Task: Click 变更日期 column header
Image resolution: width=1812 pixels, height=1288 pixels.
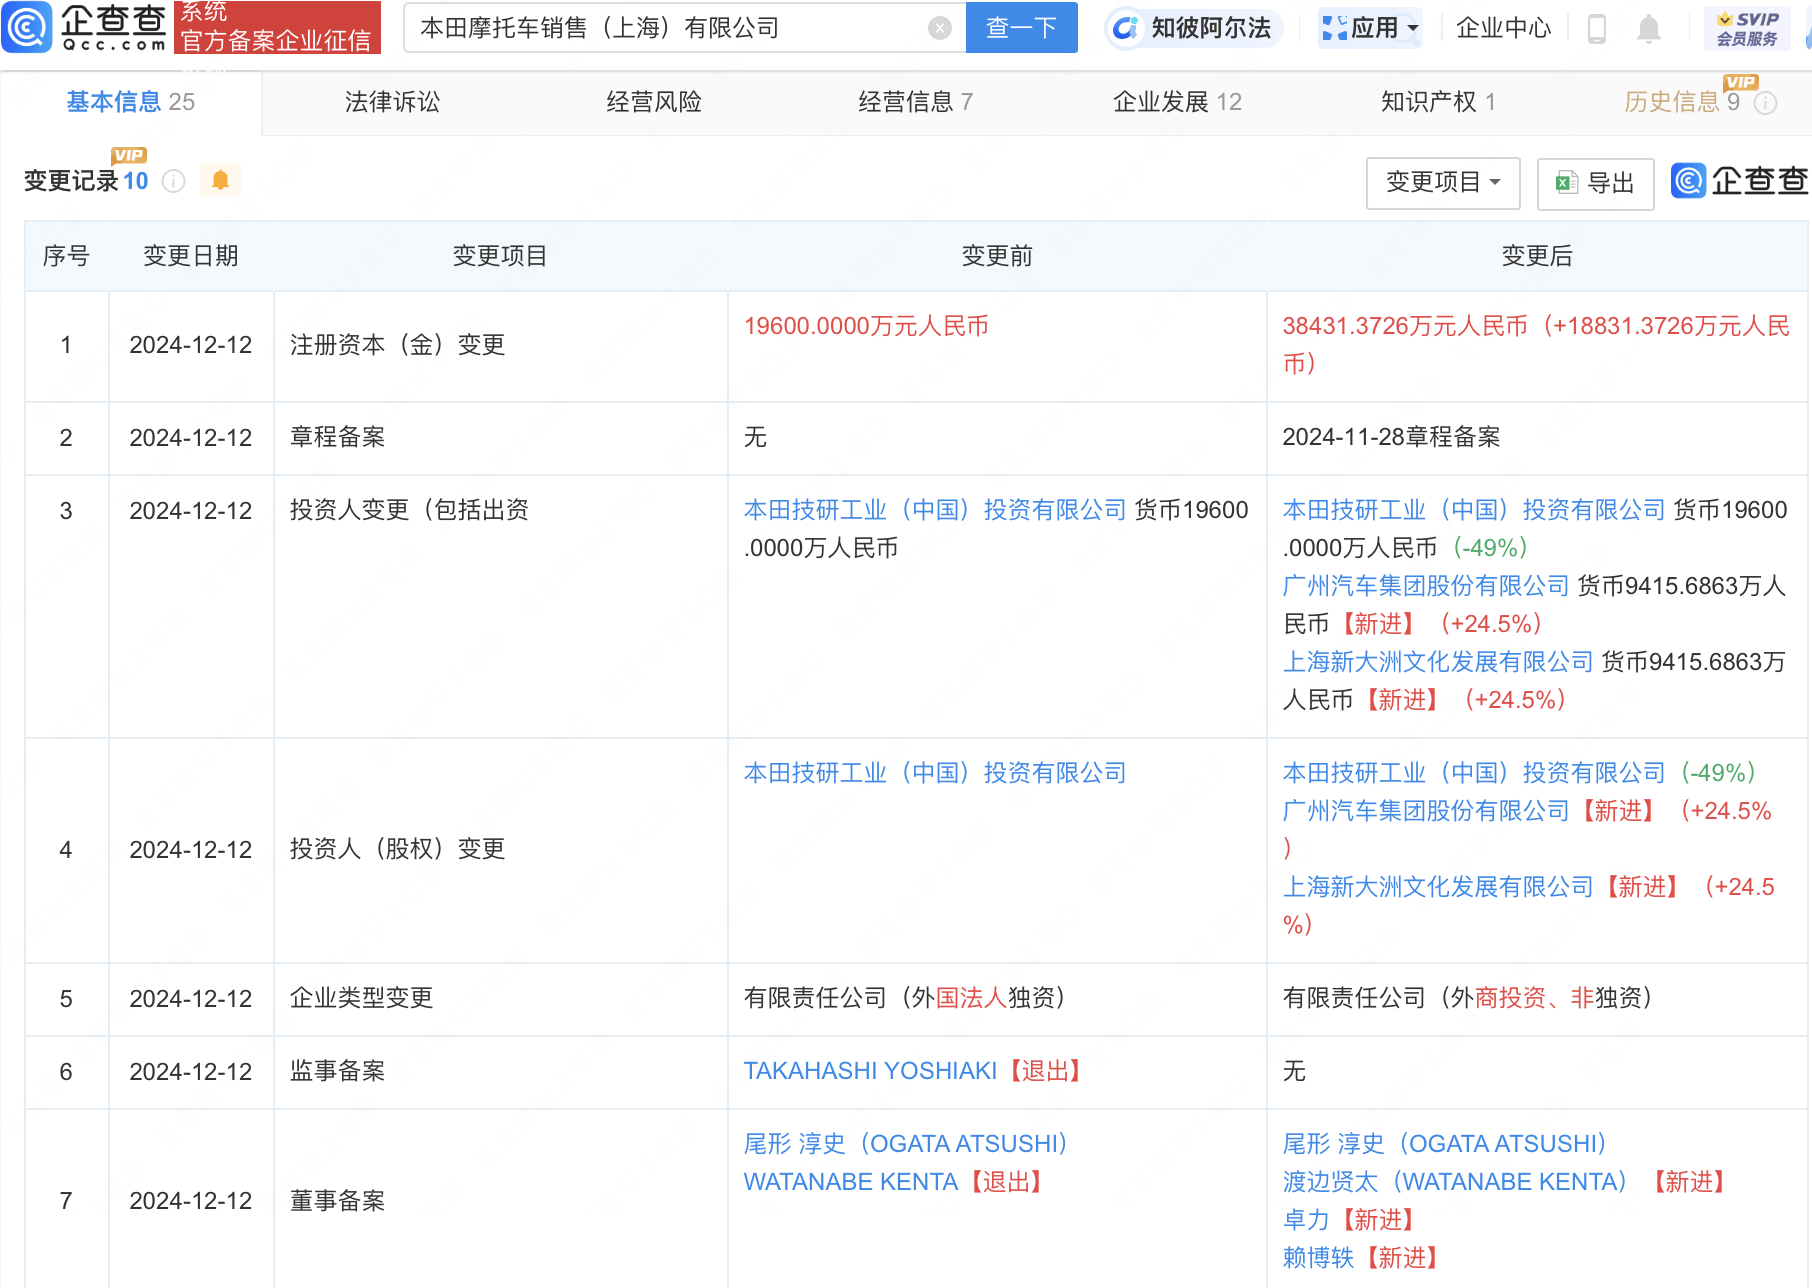Action: click(191, 256)
